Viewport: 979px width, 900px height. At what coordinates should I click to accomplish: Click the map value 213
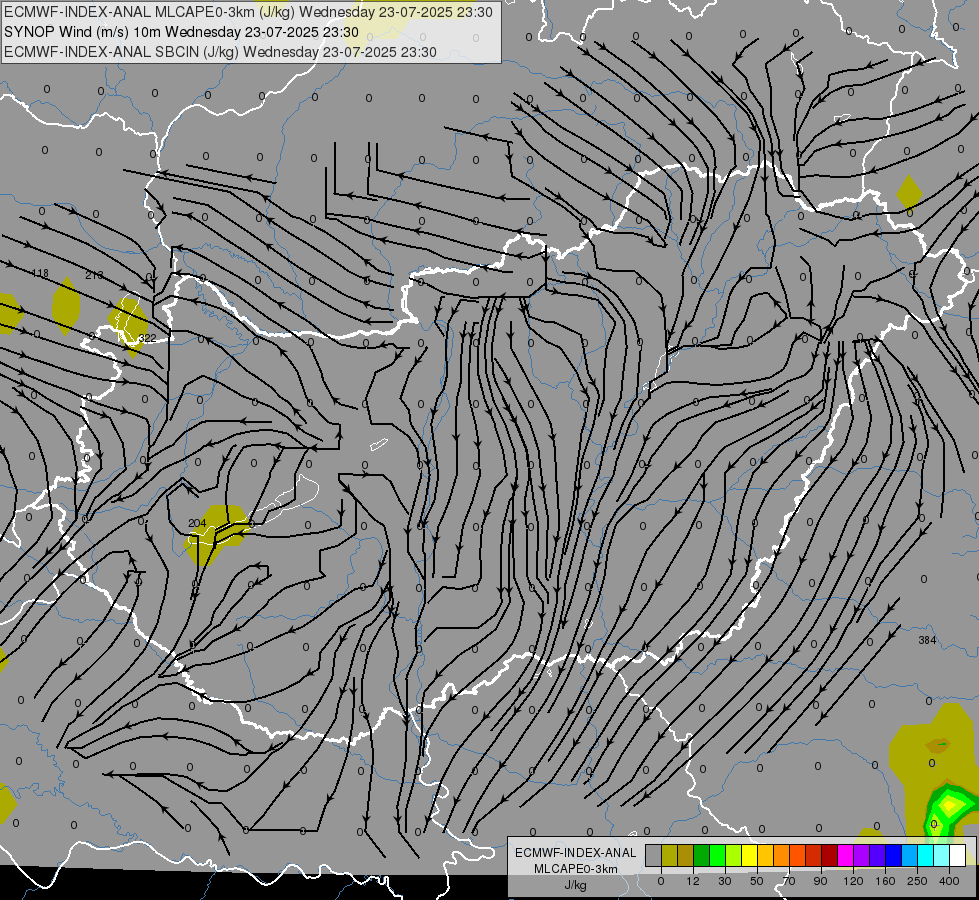94,275
